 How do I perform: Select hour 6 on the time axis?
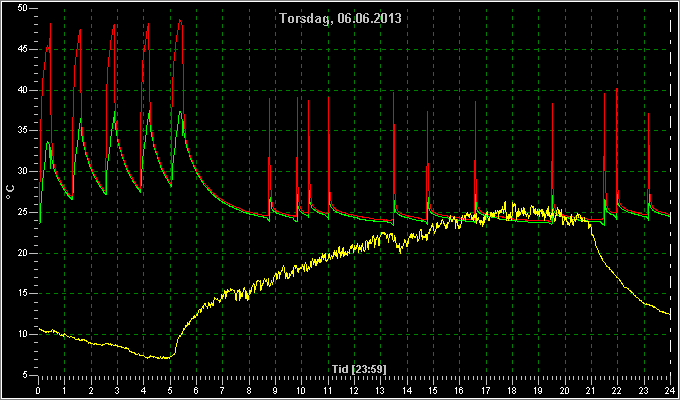point(196,390)
